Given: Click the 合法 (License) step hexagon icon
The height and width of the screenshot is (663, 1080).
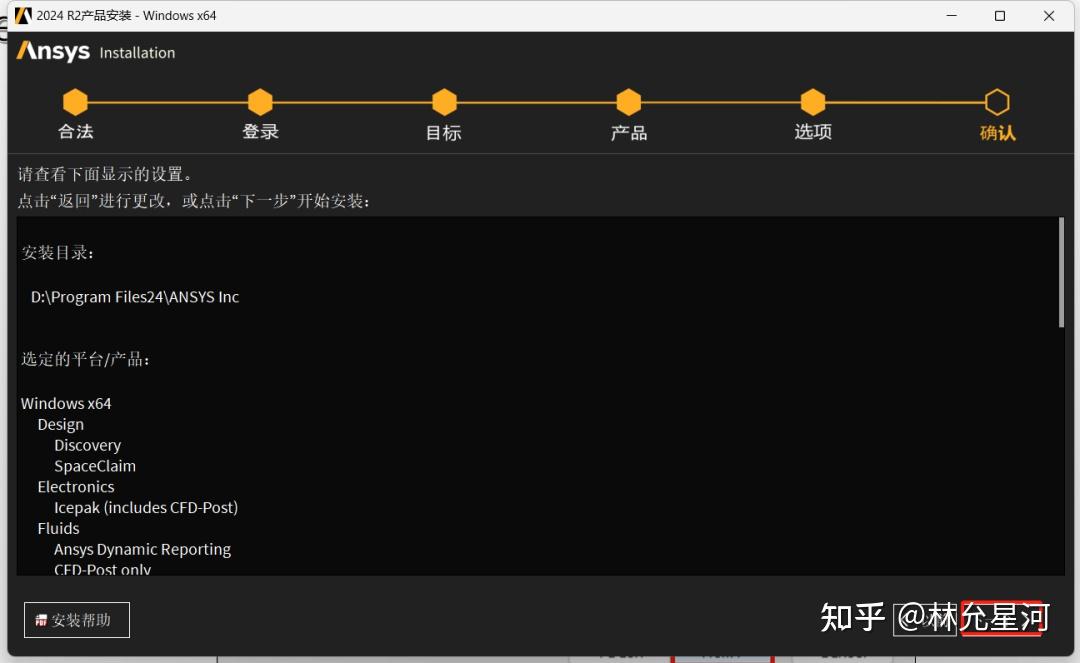Looking at the screenshot, I should point(75,101).
